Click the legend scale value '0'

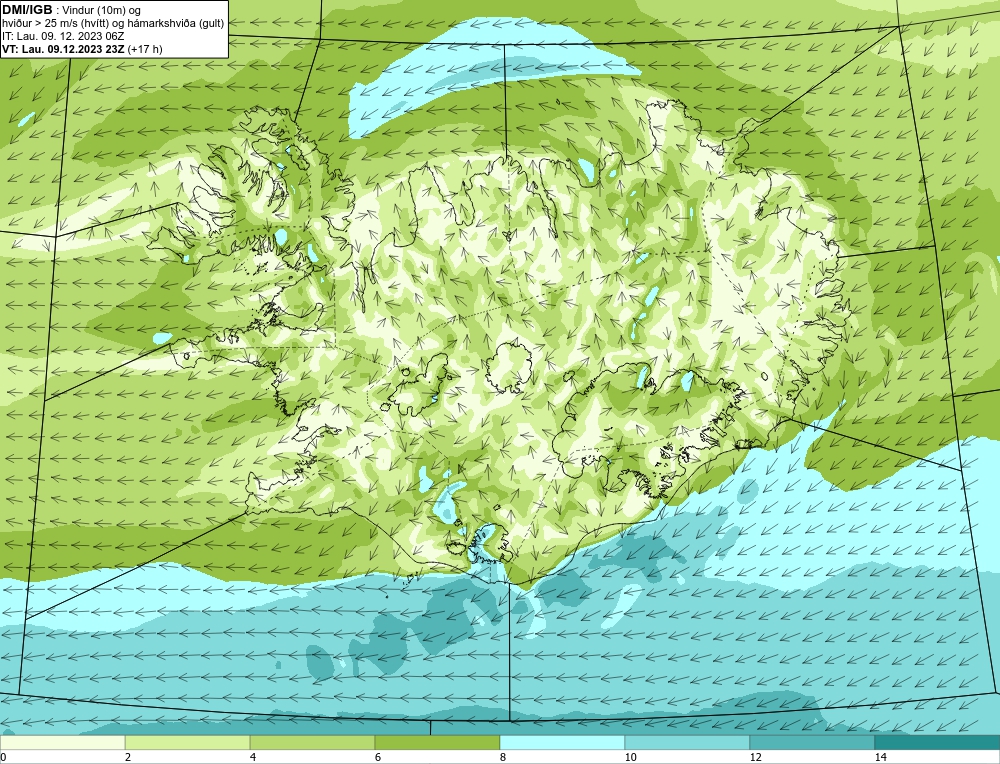pyautogui.click(x=3, y=757)
